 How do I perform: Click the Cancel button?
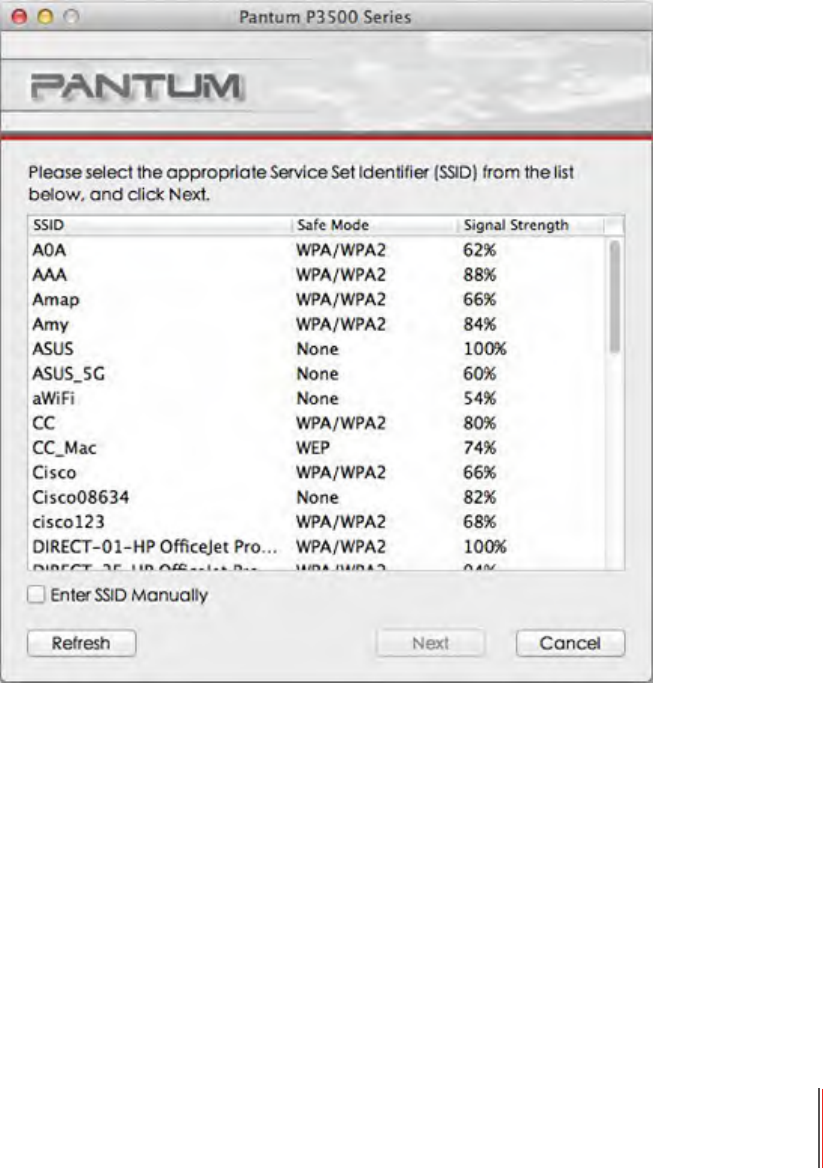570,643
